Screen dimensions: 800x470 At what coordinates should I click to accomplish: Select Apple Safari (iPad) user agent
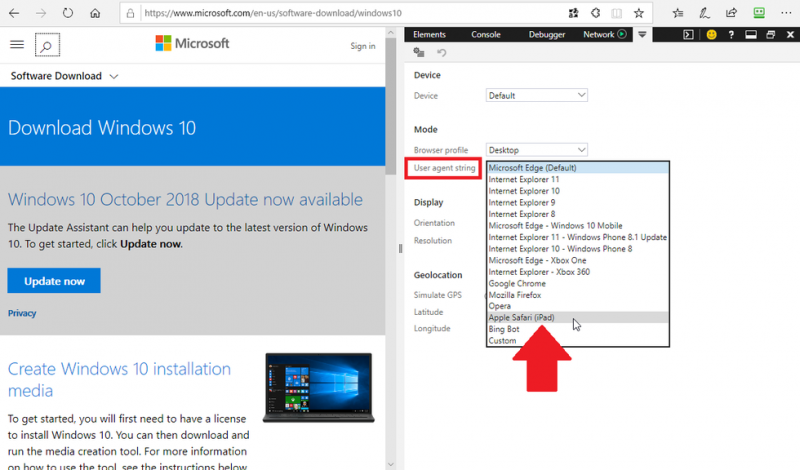tap(578, 317)
